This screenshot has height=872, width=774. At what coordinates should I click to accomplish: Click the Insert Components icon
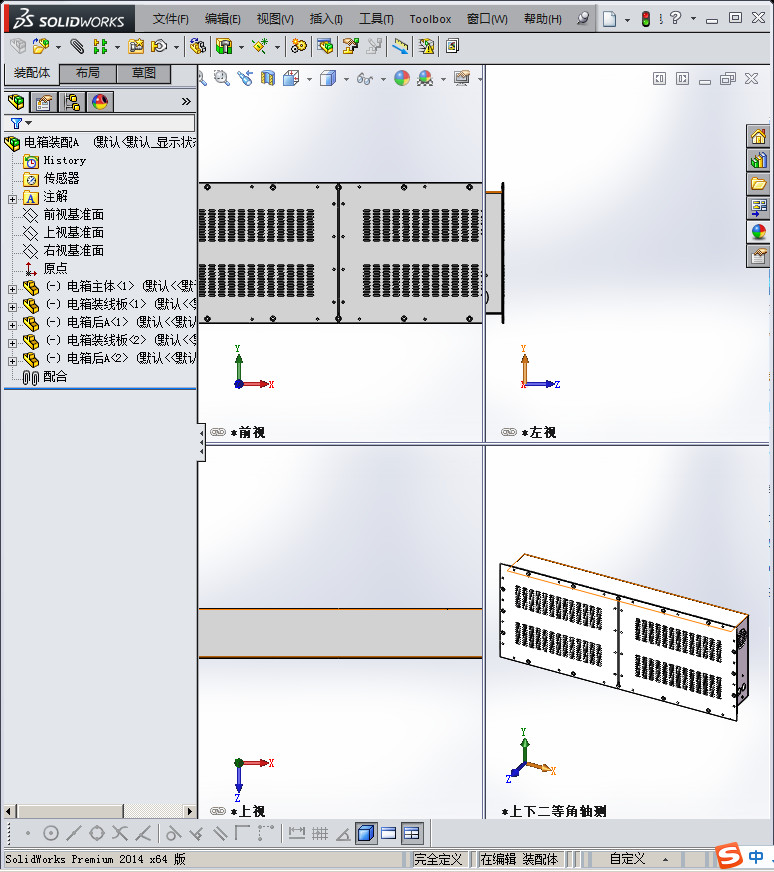41,46
